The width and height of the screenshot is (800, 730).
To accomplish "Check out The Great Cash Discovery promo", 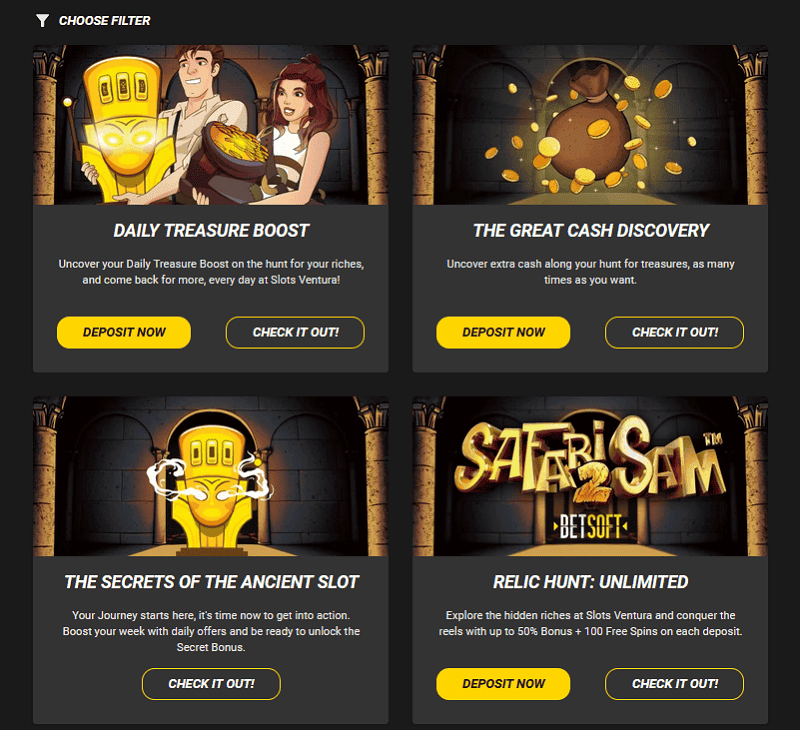I will click(674, 333).
